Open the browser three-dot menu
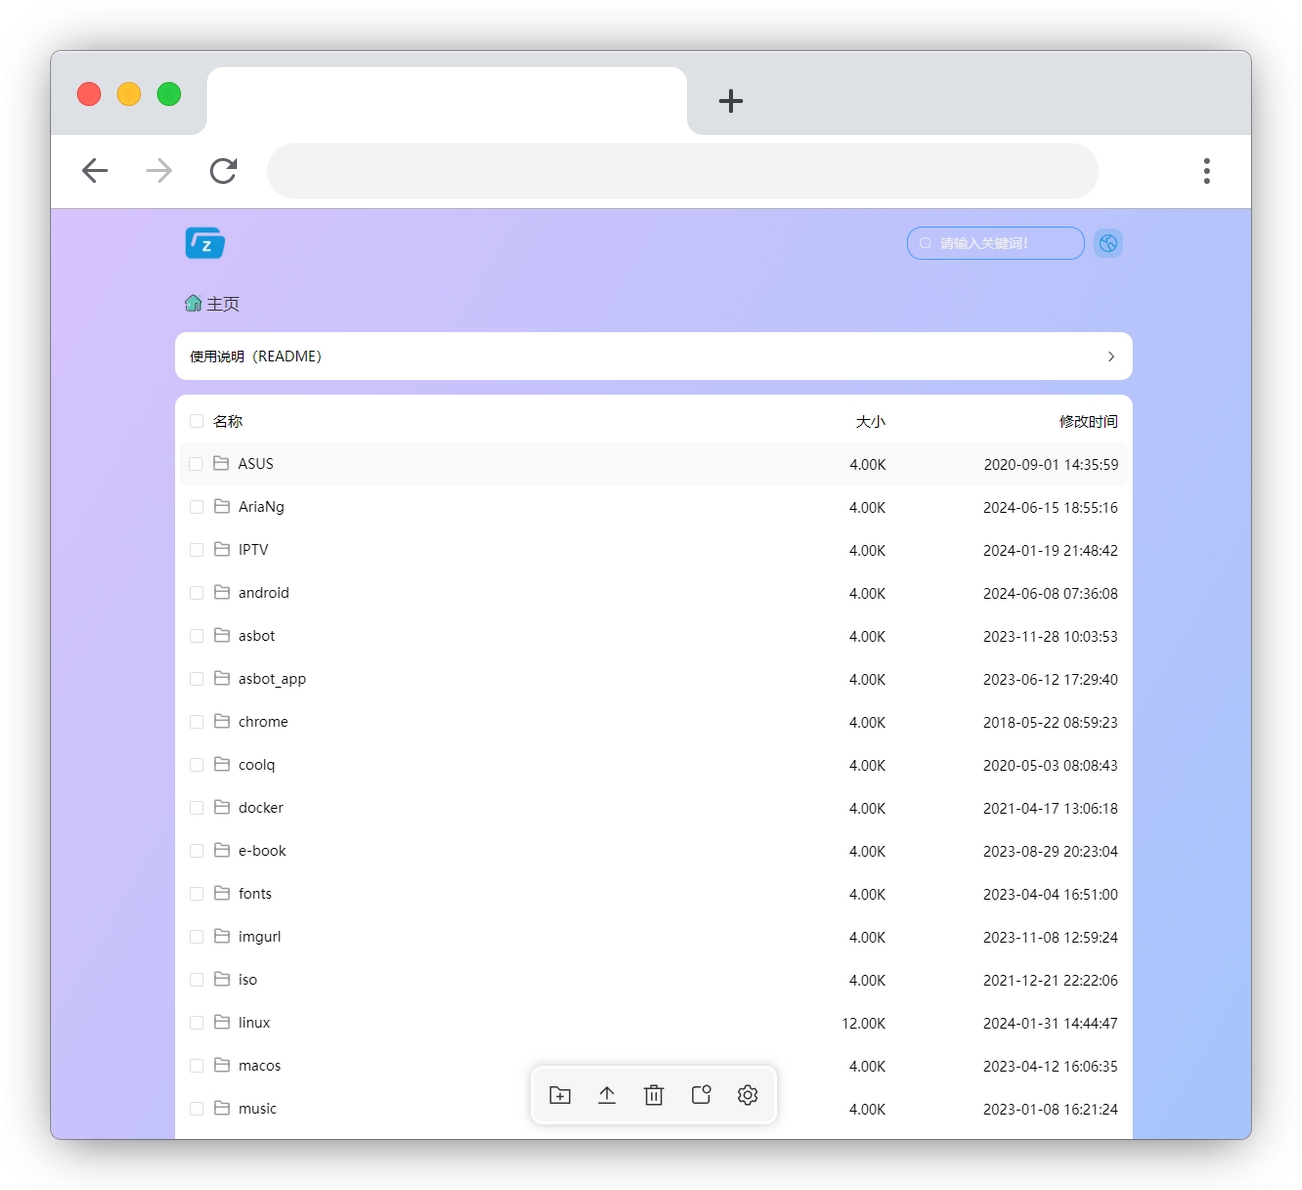1302x1190 pixels. (x=1207, y=171)
